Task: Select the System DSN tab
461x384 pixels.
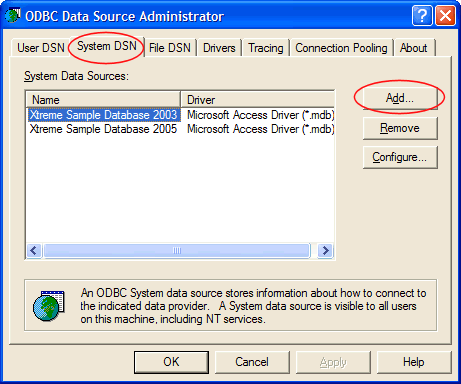Action: (x=107, y=46)
